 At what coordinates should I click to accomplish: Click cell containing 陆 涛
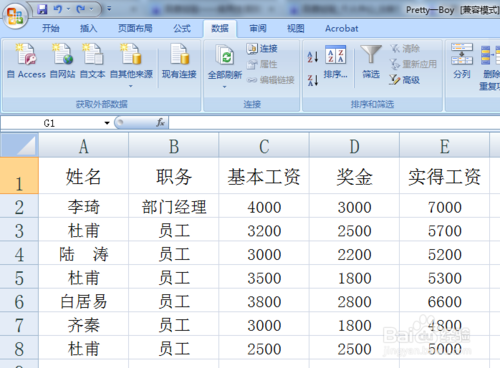pos(83,254)
